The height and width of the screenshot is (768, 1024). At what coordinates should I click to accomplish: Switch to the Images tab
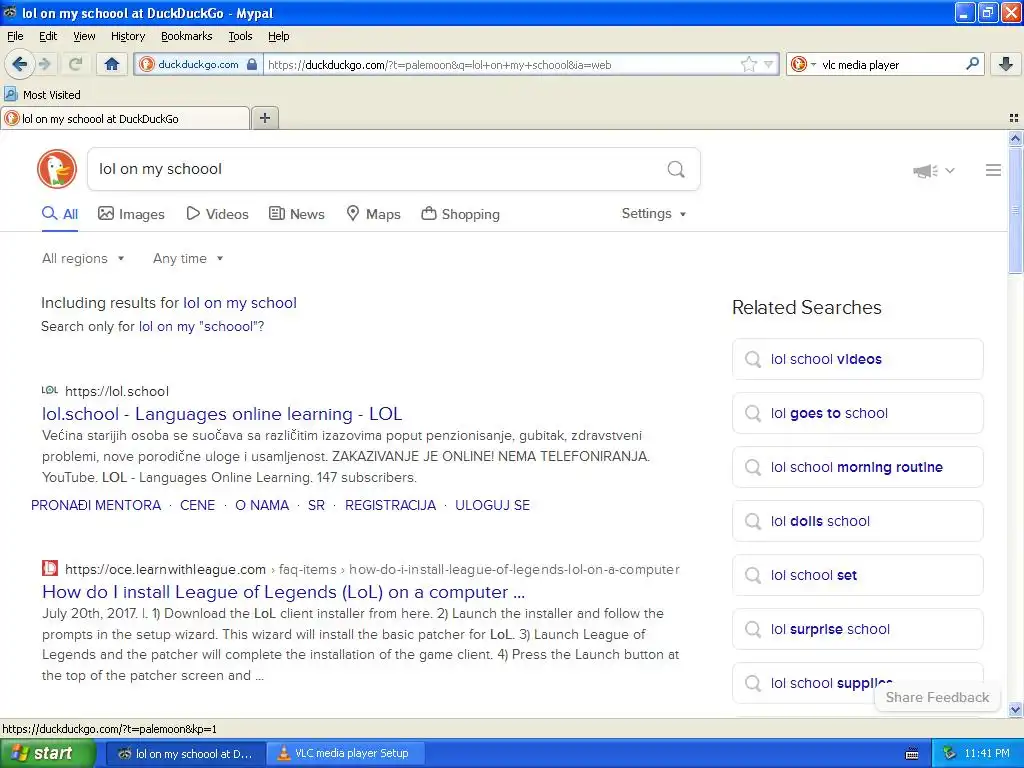tap(131, 214)
